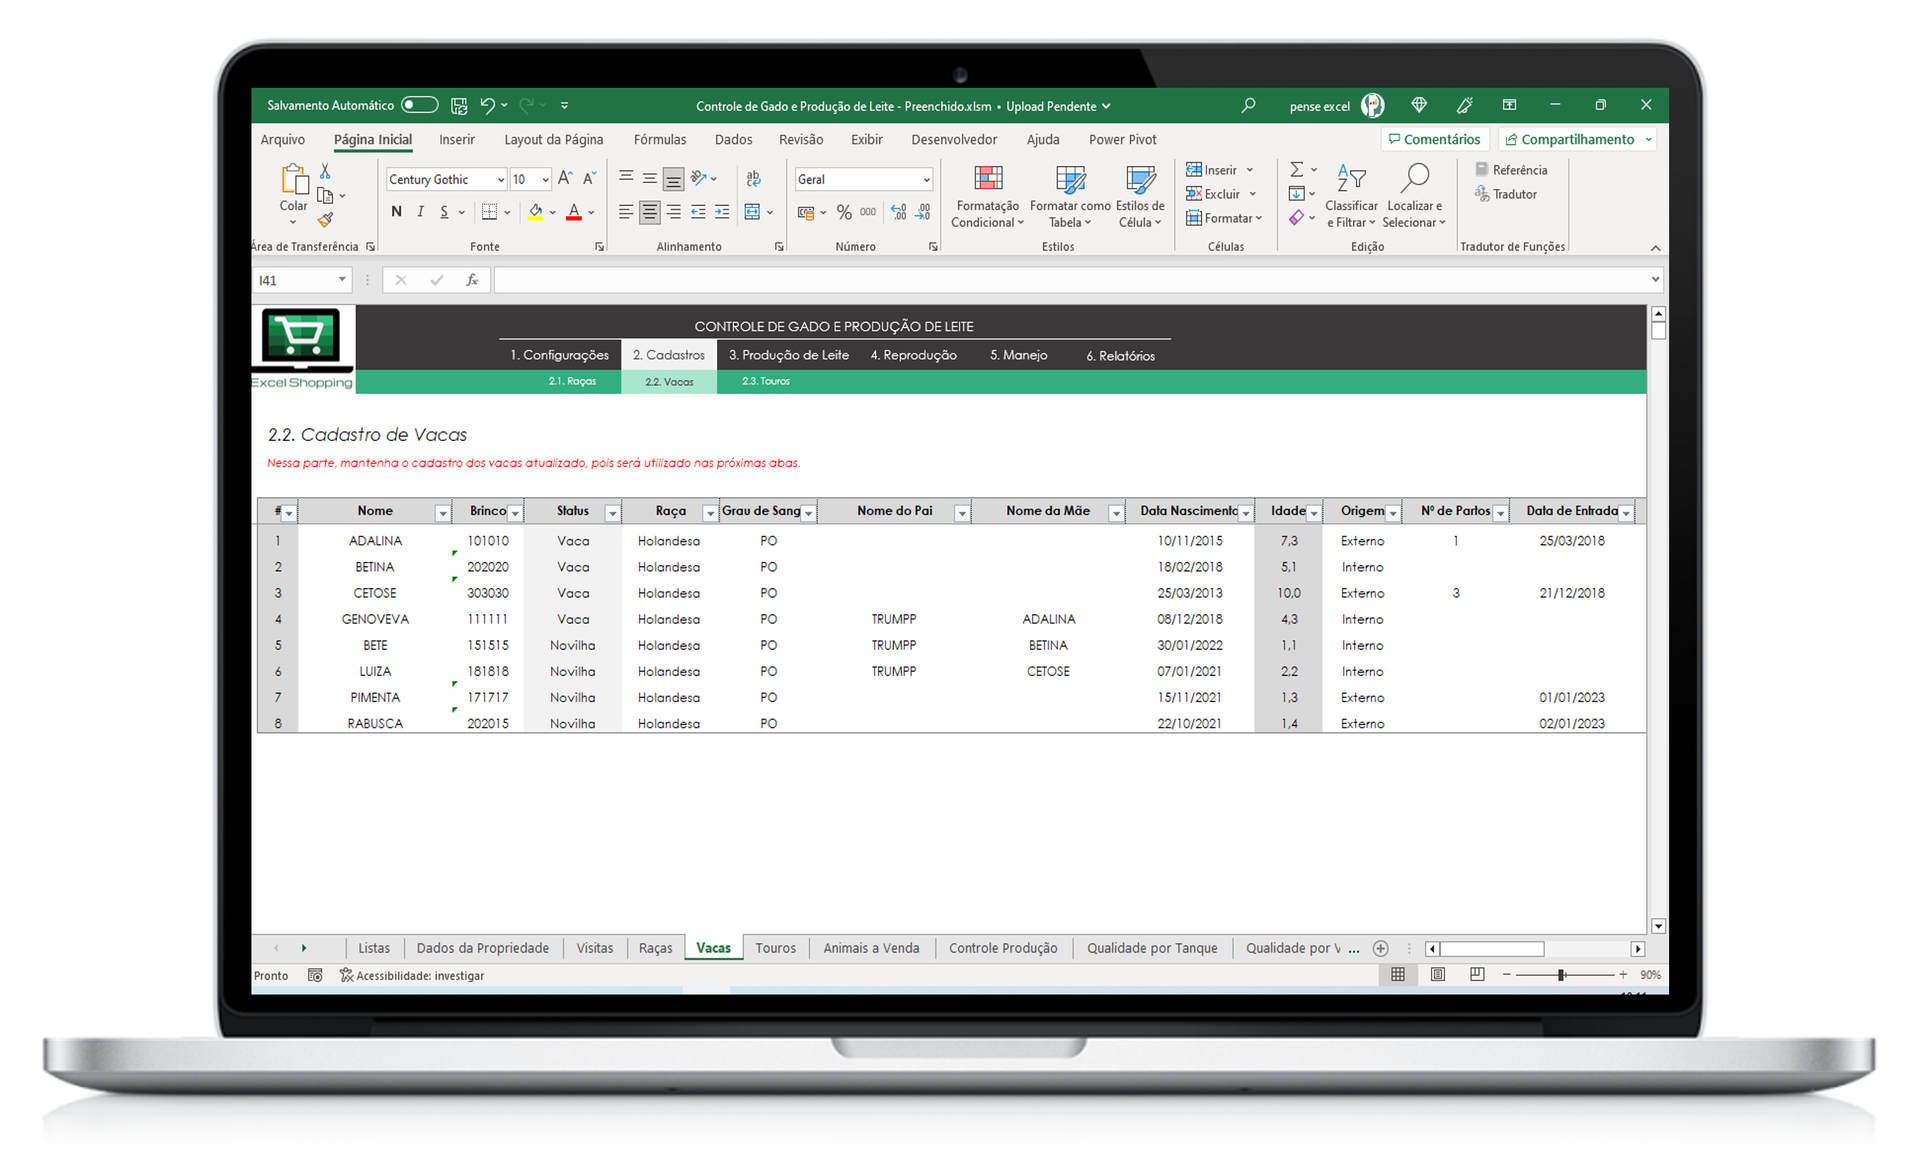Image resolution: width=1920 pixels, height=1151 pixels.
Task: Click the save diskette icon
Action: 459,105
